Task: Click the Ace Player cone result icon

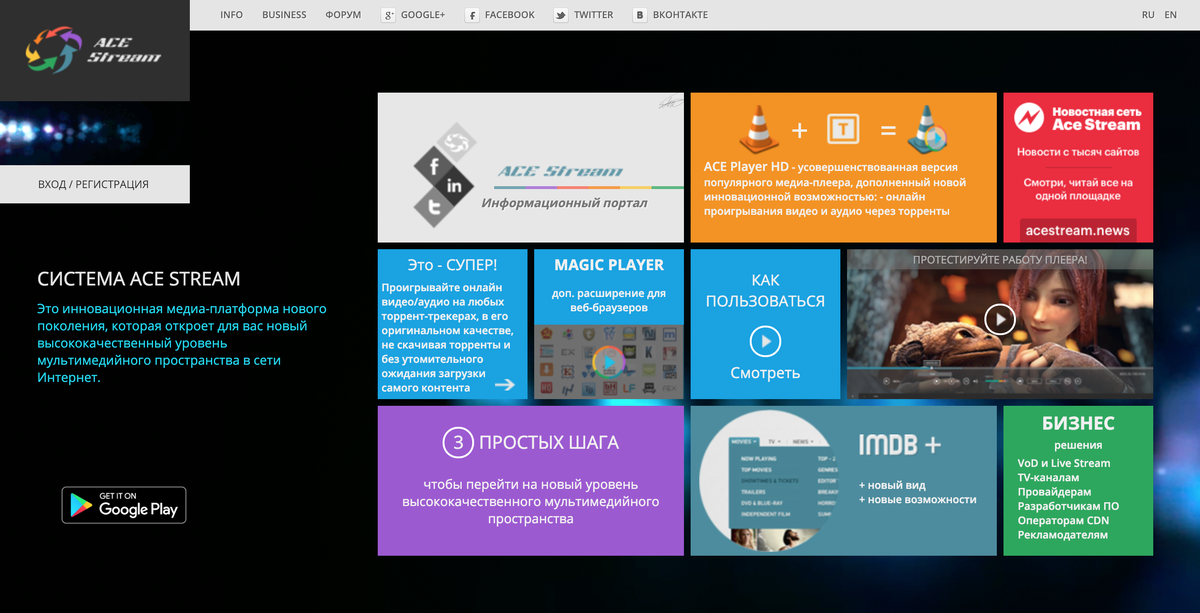Action: (x=926, y=129)
